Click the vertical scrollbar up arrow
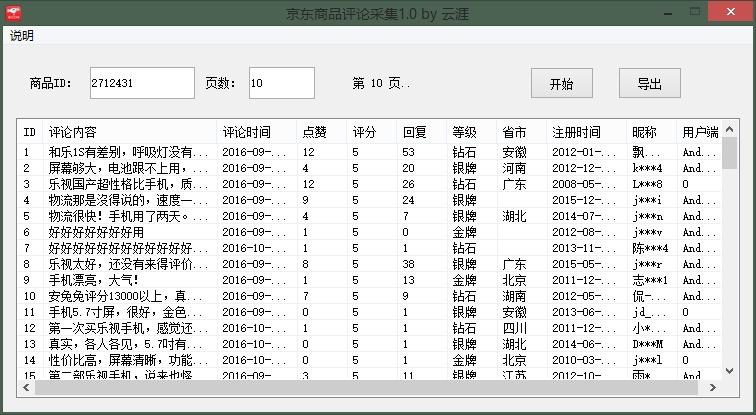The height and width of the screenshot is (415, 756). 729,129
